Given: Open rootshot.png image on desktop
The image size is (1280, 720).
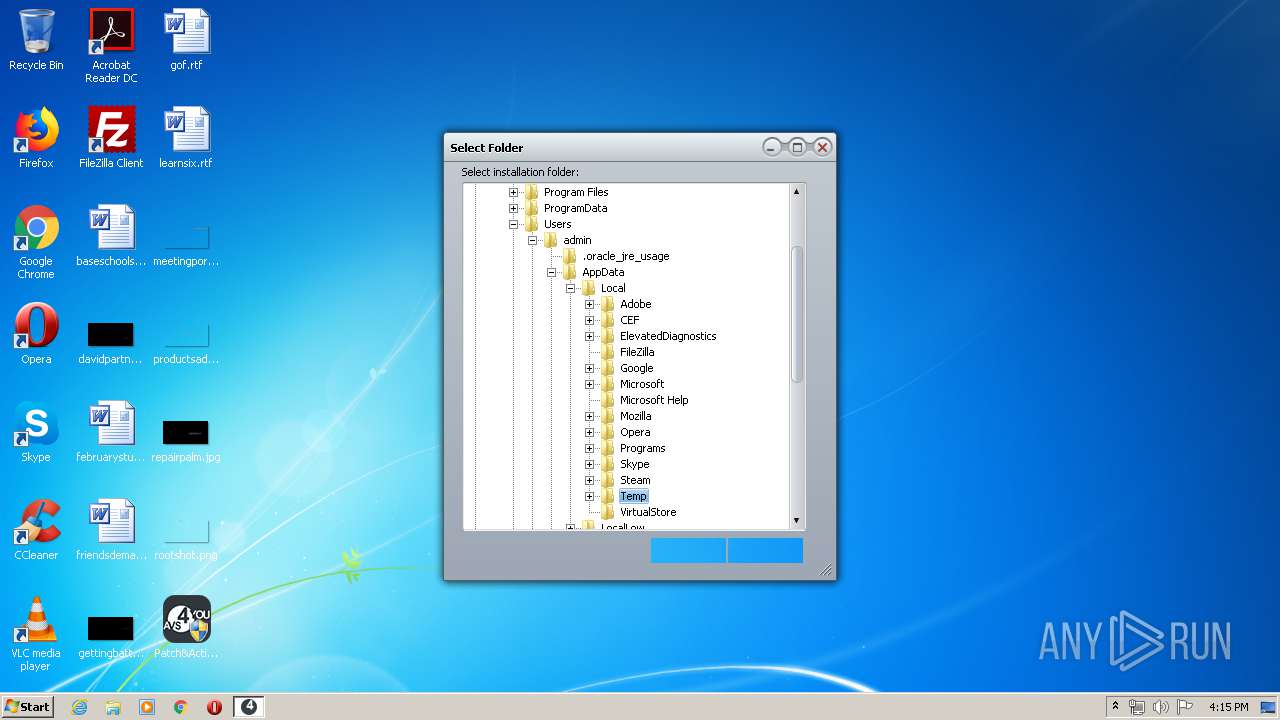Looking at the screenshot, I should (x=186, y=538).
